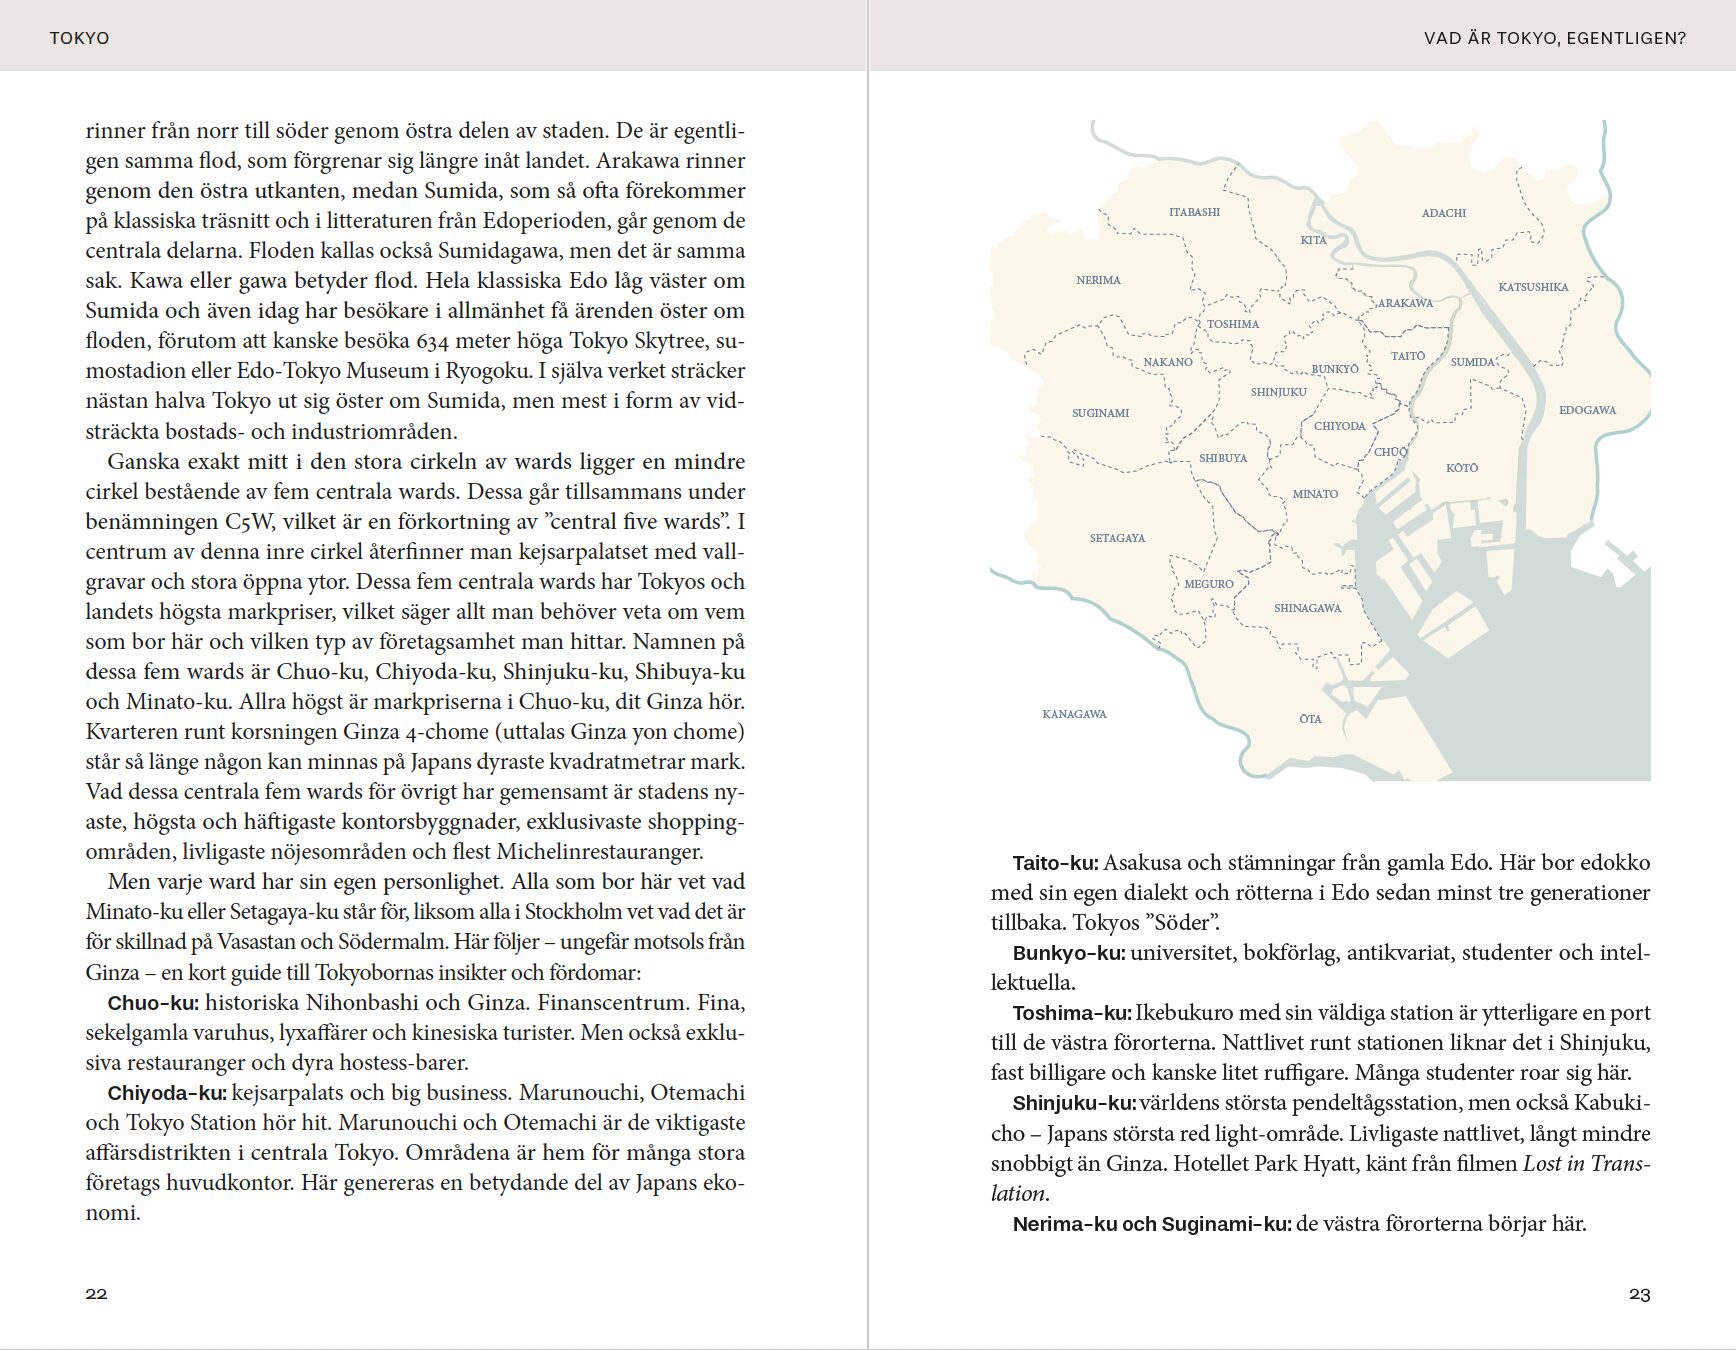1736x1350 pixels.
Task: Select the KATSUSHIKA label on the map
Action: point(1533,287)
